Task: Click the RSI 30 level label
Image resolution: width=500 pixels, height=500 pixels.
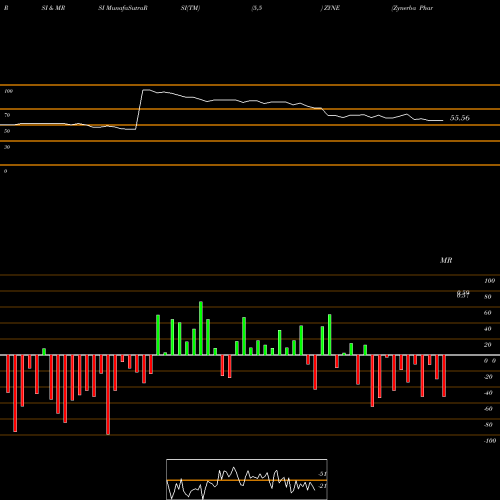Action: [7, 147]
